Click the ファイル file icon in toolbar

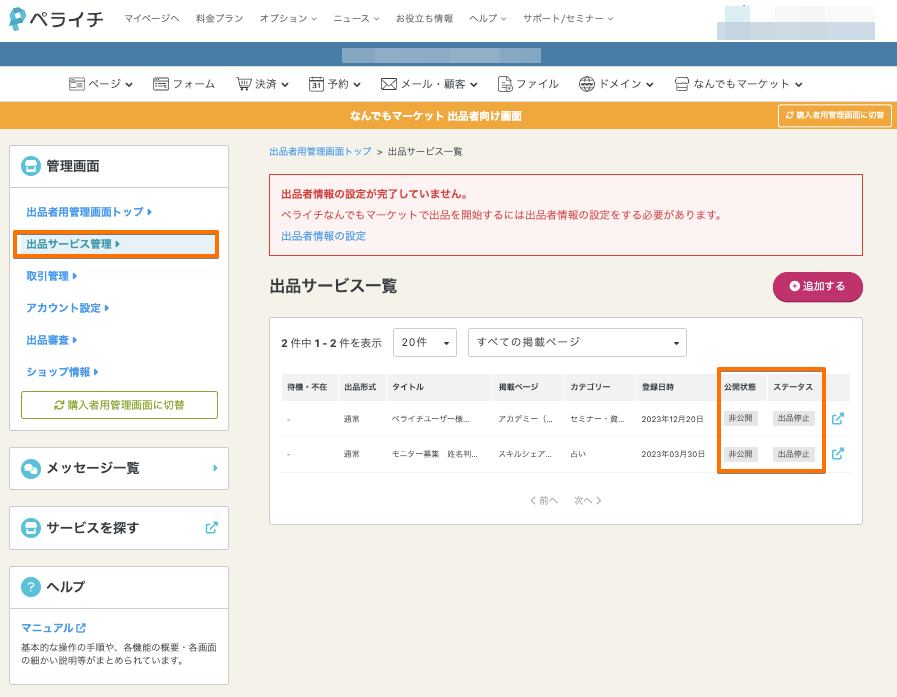505,84
